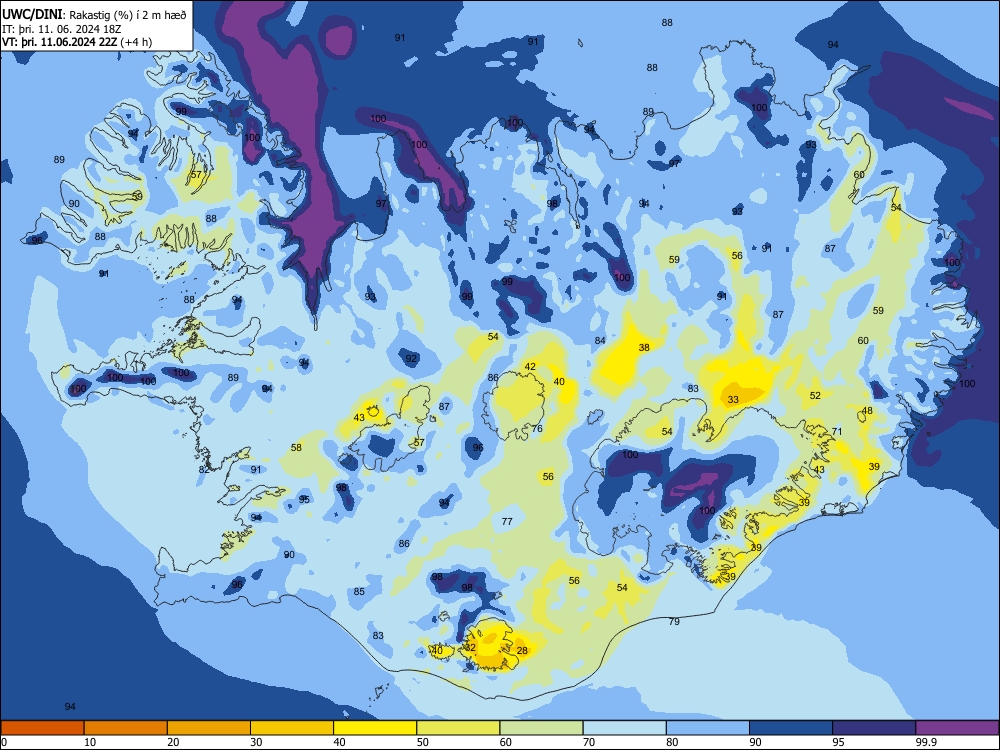Click the '48' humidity value
This screenshot has width=1000, height=750.
tap(867, 411)
